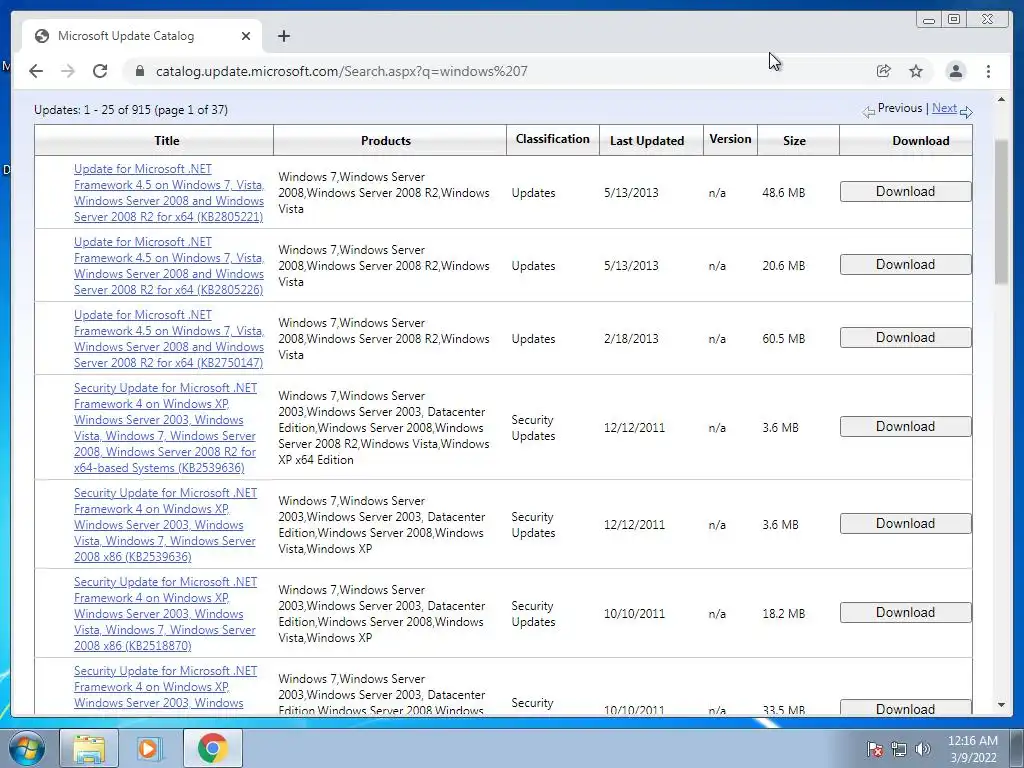The image size is (1024, 768).
Task: Click the date 10/10/2011 in KB2518870 row
Action: pos(634,614)
